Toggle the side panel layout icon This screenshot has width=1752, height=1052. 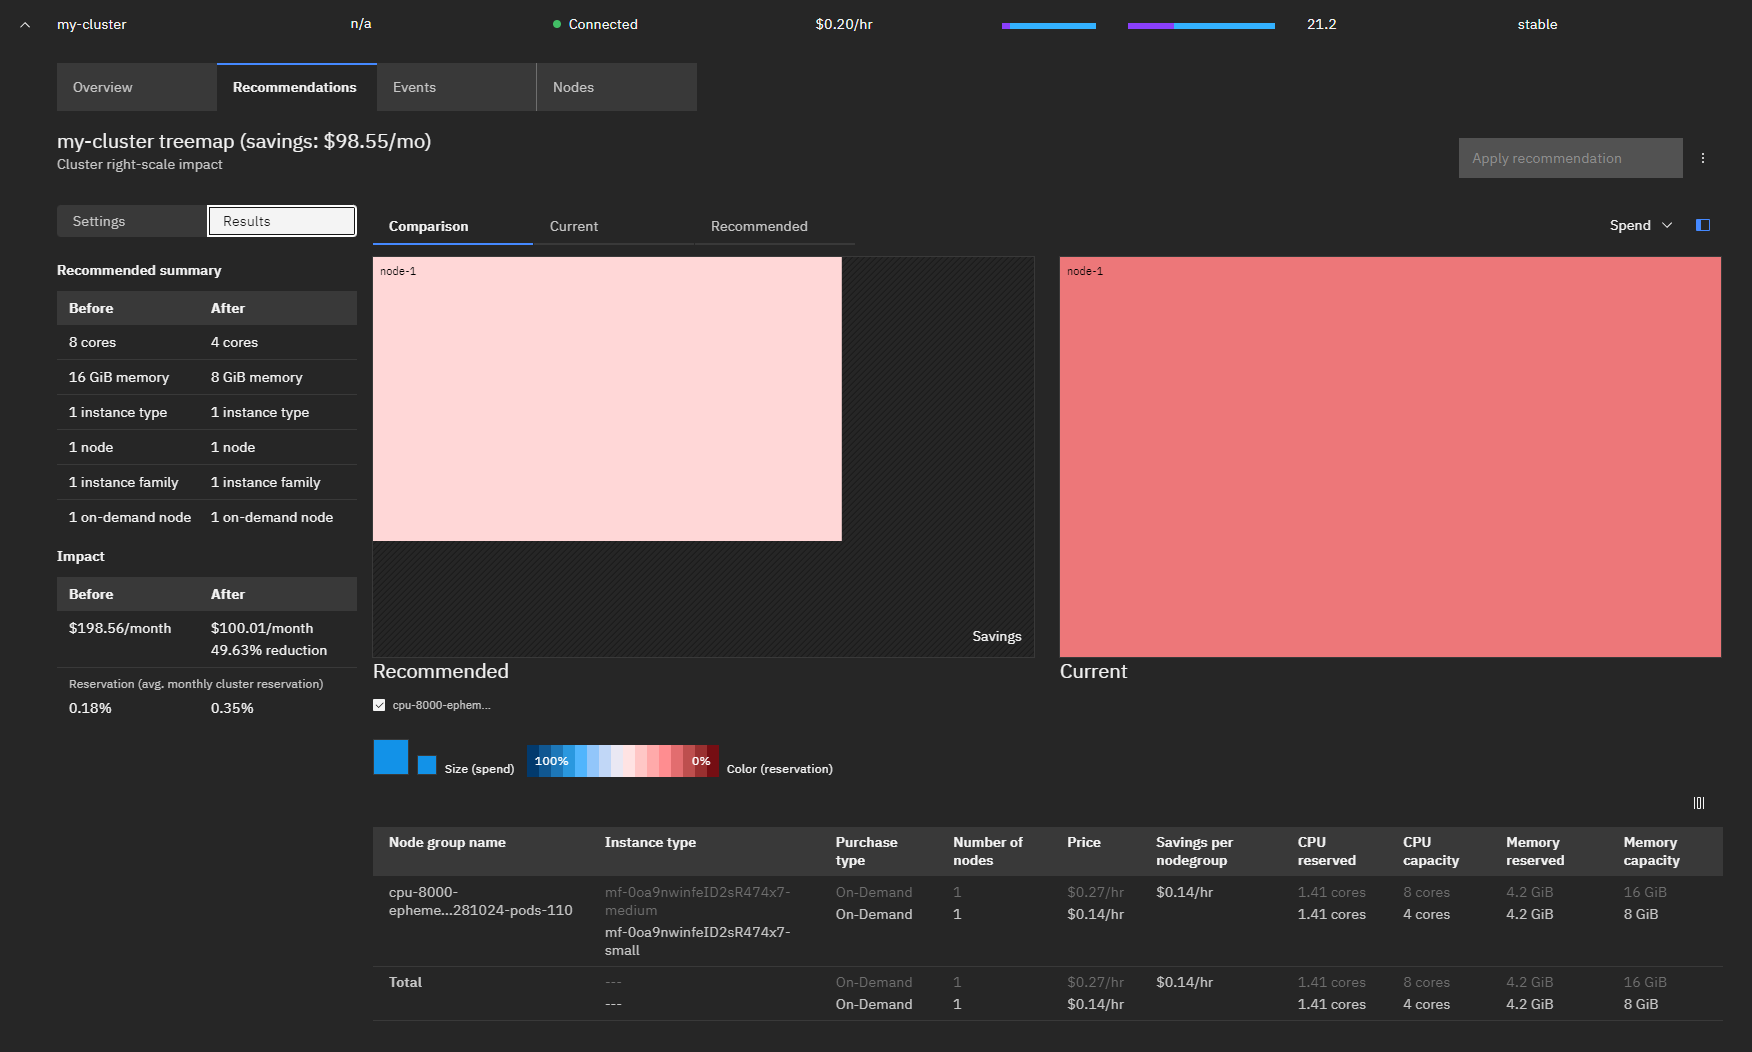click(x=1702, y=225)
